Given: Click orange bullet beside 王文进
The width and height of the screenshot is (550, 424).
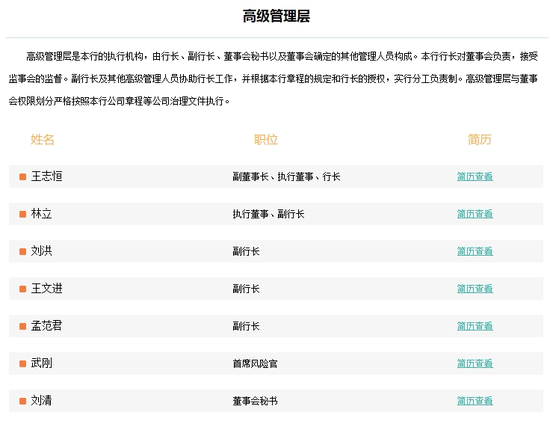Looking at the screenshot, I should tap(23, 289).
